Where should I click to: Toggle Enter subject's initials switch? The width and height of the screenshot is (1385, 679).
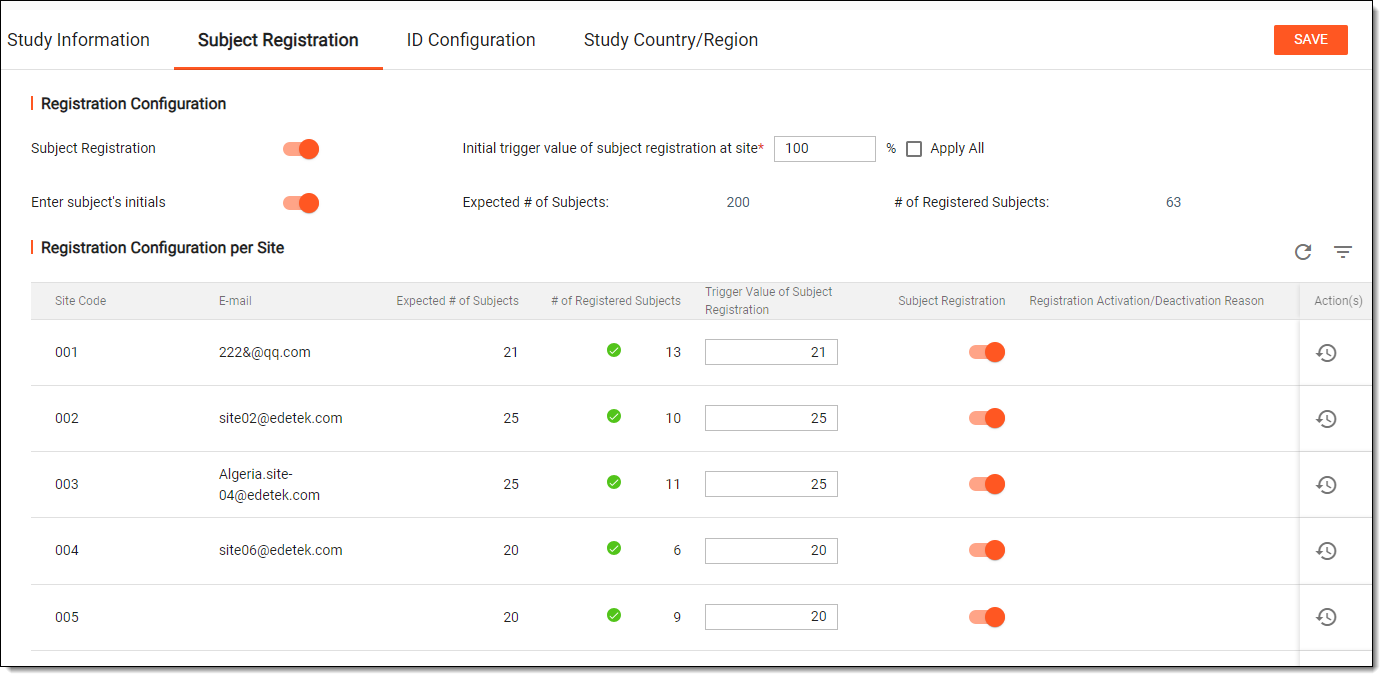pos(301,203)
